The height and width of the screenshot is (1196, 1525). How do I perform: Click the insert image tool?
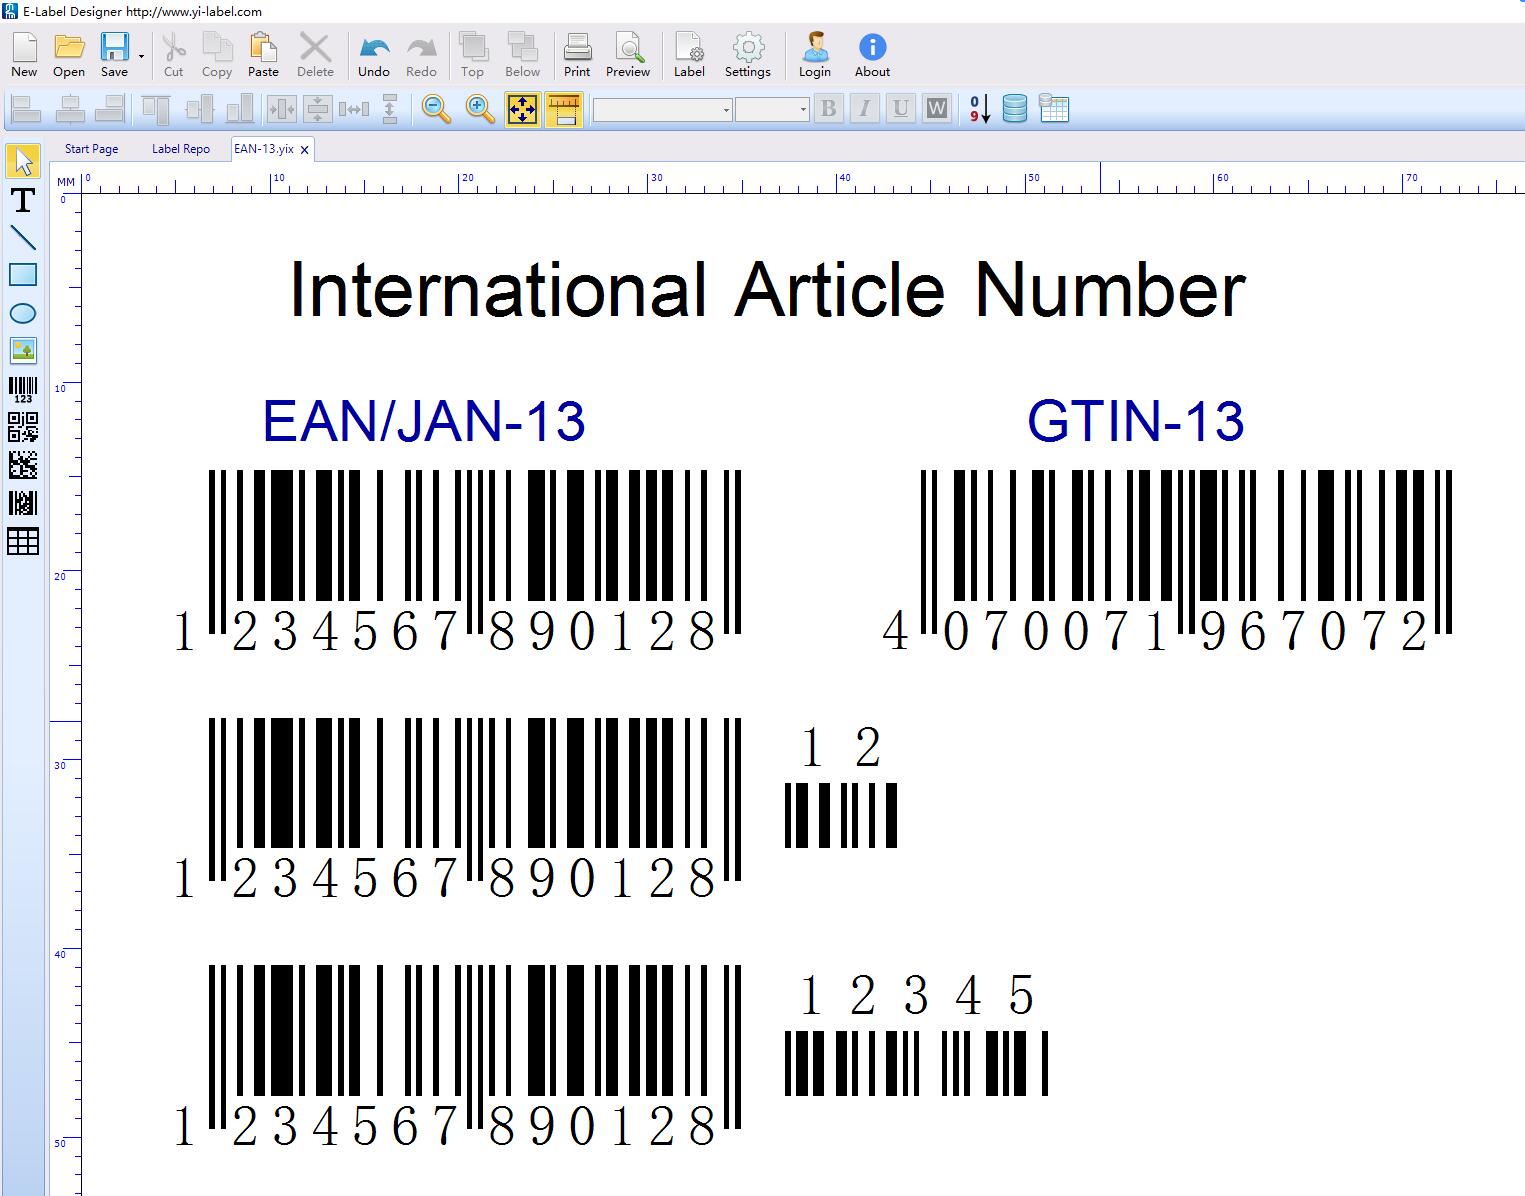[x=22, y=351]
